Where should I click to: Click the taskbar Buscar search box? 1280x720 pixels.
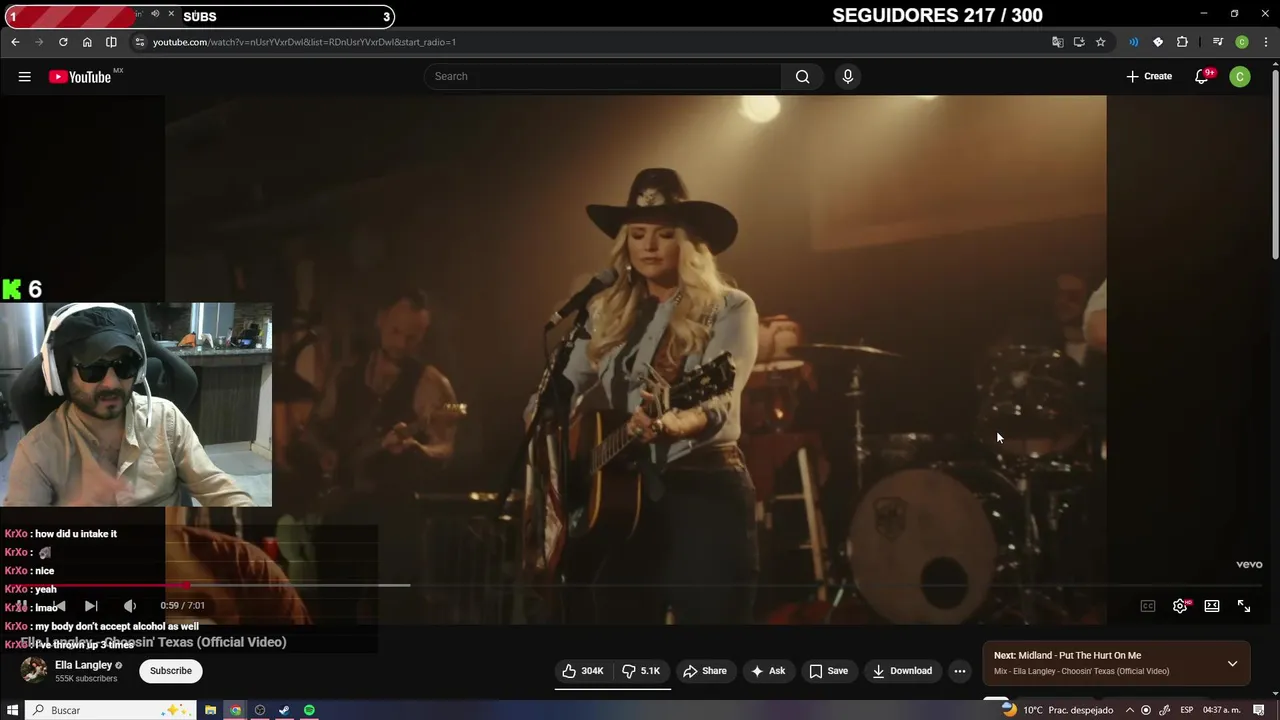click(x=110, y=710)
